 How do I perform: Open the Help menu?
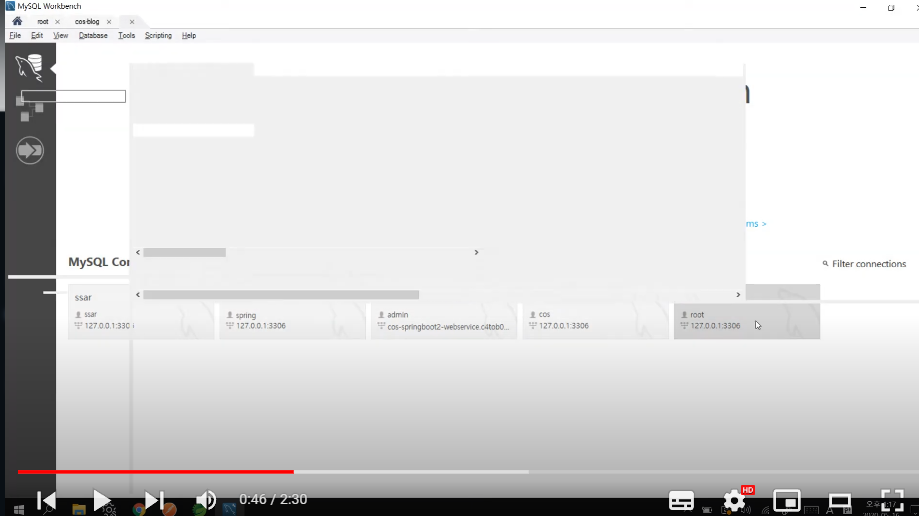(189, 36)
